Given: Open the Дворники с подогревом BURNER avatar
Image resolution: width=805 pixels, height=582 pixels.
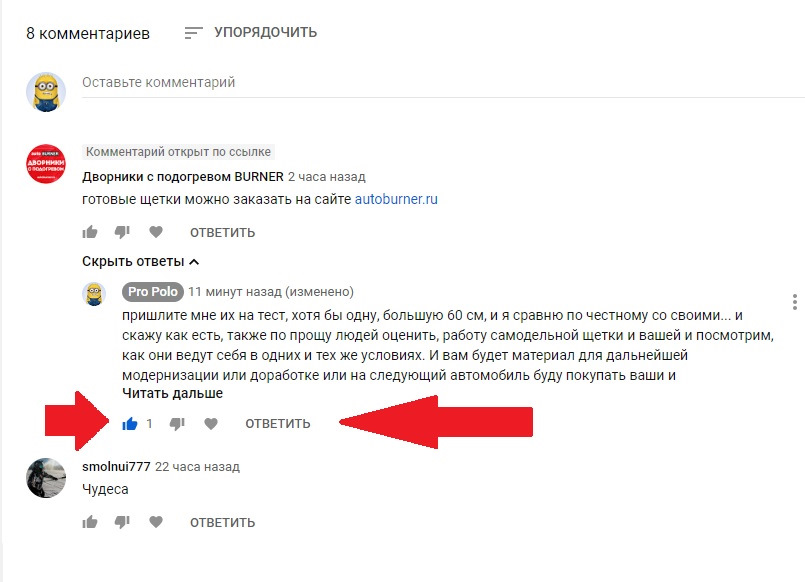Looking at the screenshot, I should (46, 164).
